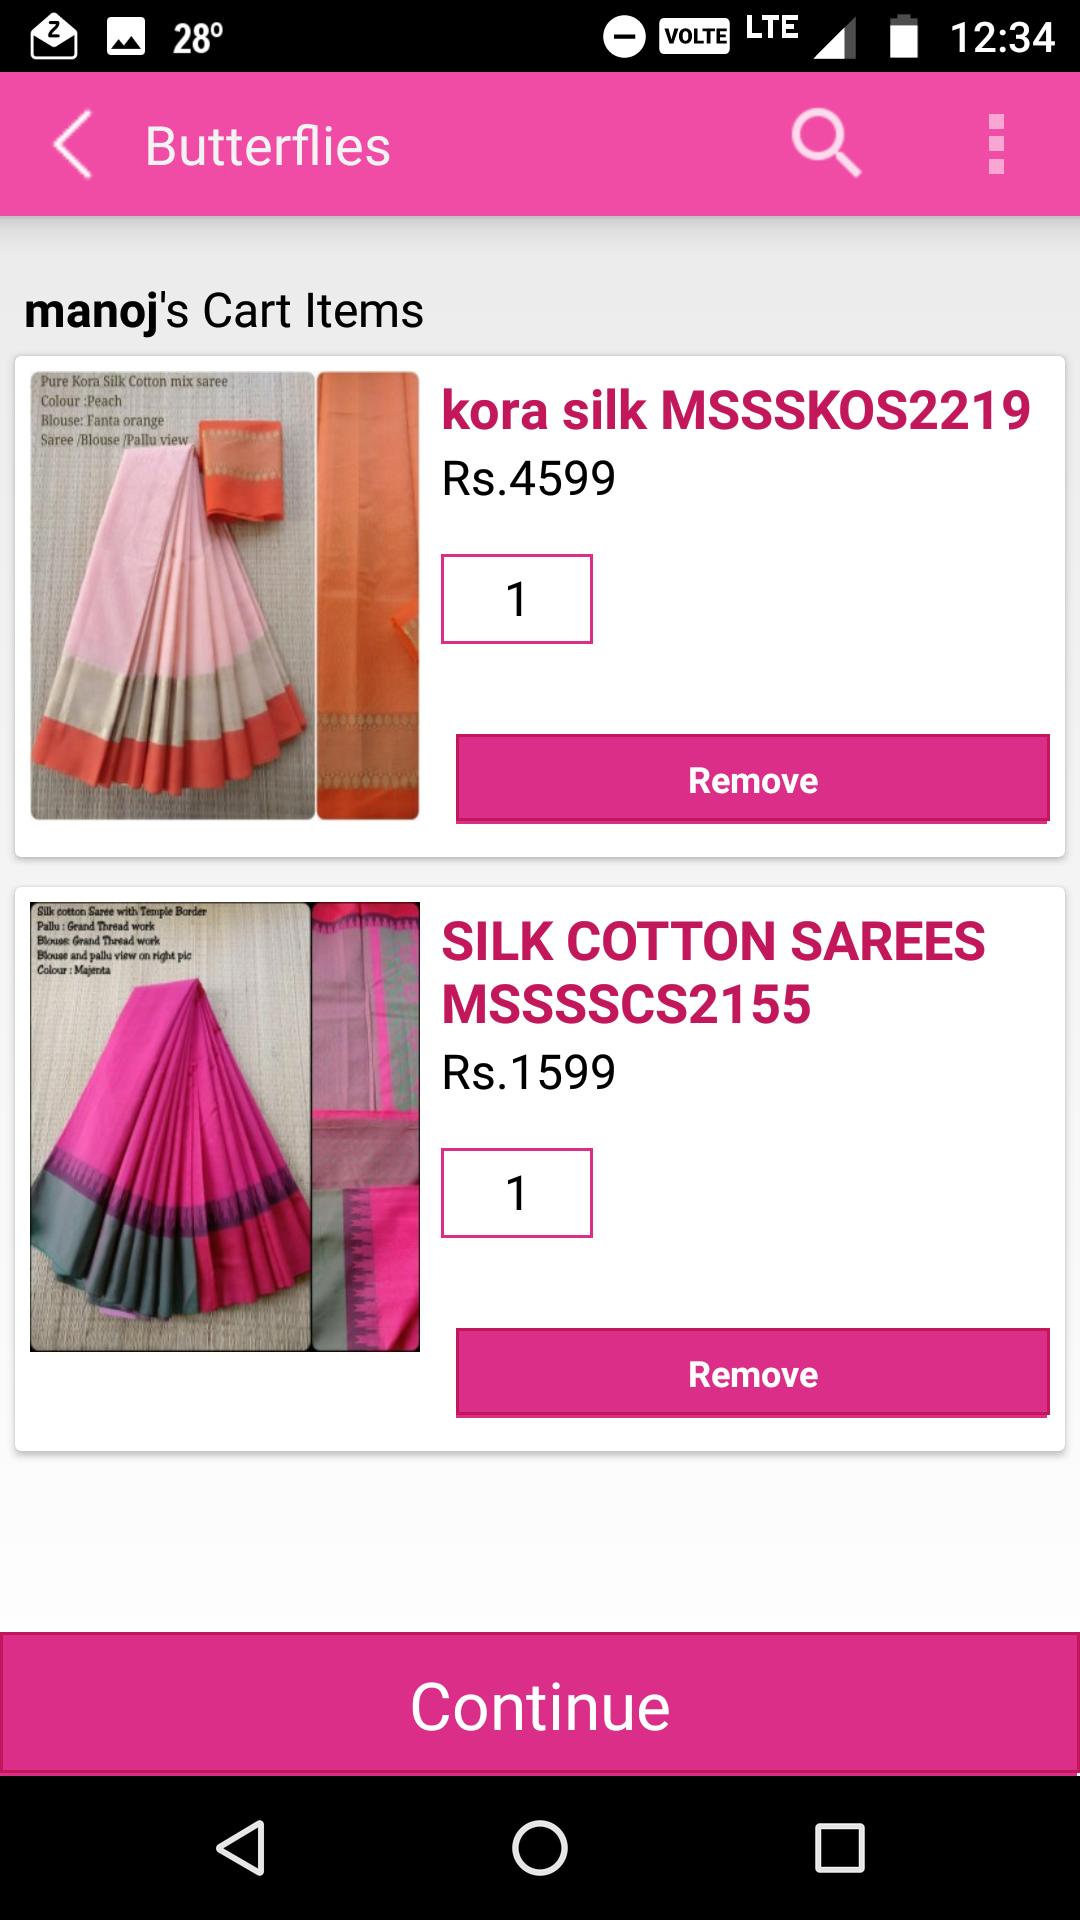Select quantity field for silk cotton saree

517,1193
